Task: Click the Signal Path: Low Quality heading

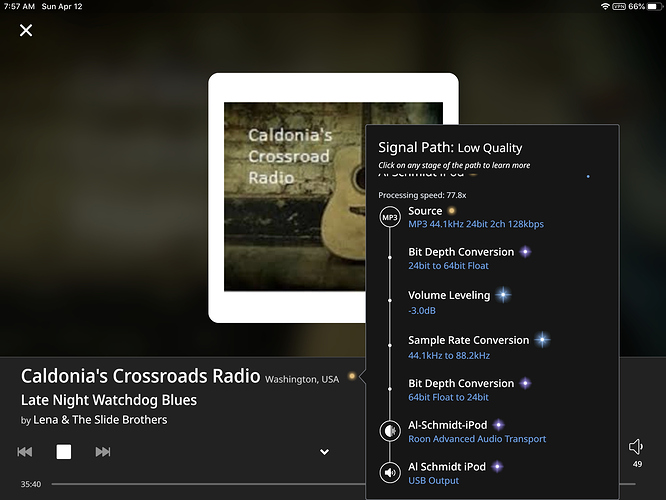Action: 450,148
